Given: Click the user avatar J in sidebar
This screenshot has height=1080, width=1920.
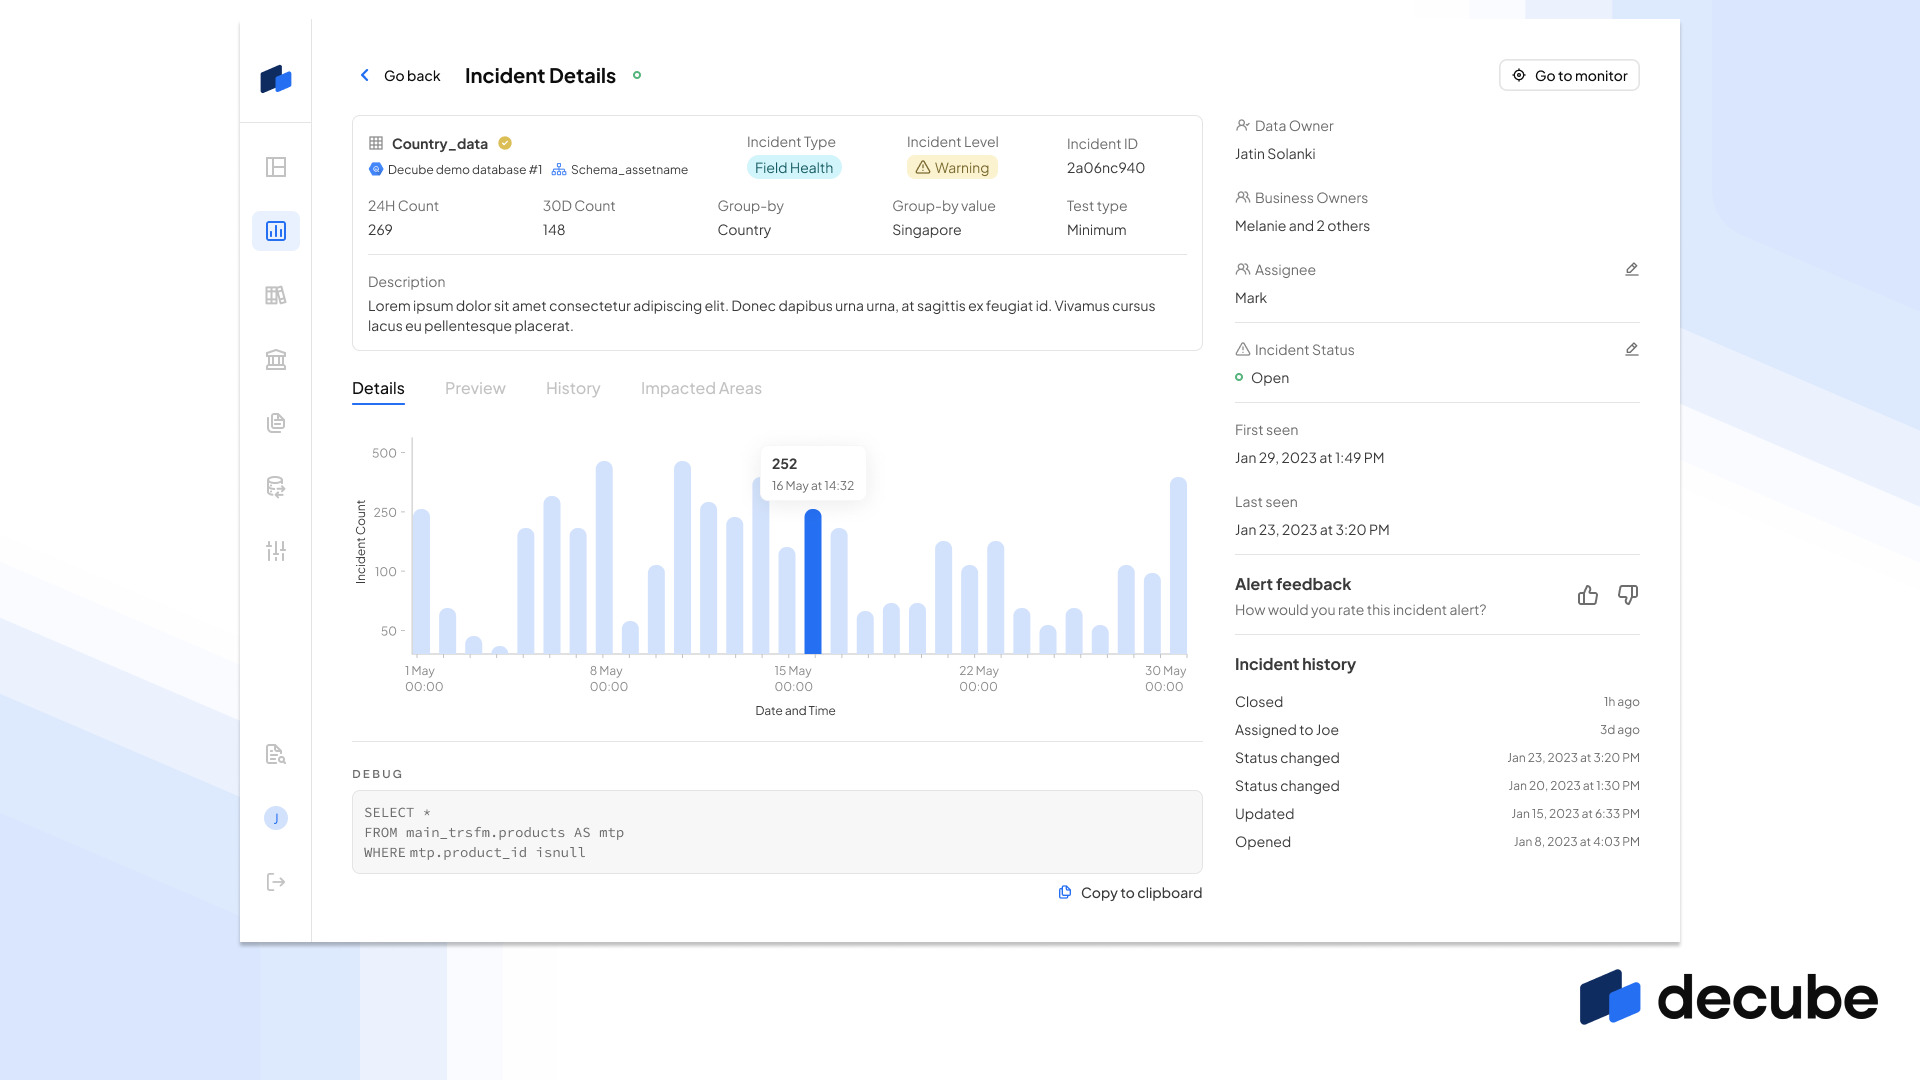Looking at the screenshot, I should pos(276,818).
